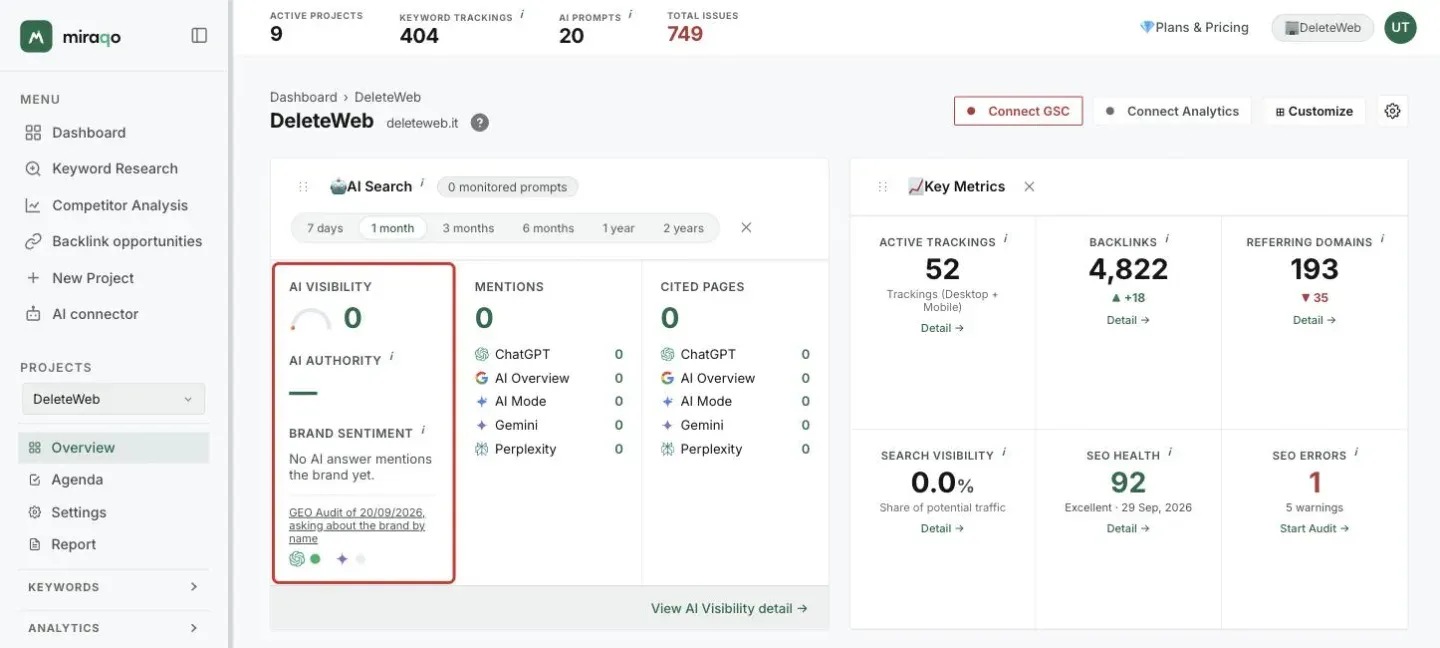Click Connect Analytics button
The image size is (1440, 648).
1172,111
